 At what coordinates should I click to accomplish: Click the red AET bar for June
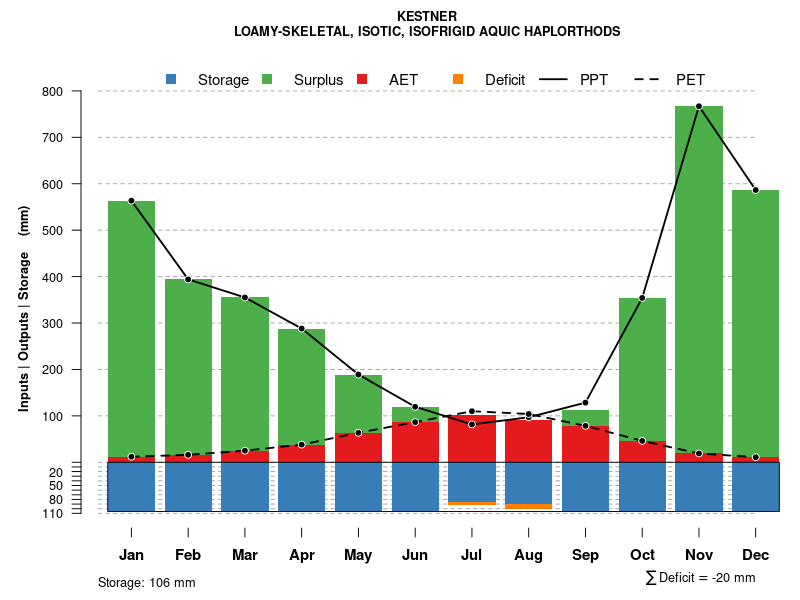(415, 442)
